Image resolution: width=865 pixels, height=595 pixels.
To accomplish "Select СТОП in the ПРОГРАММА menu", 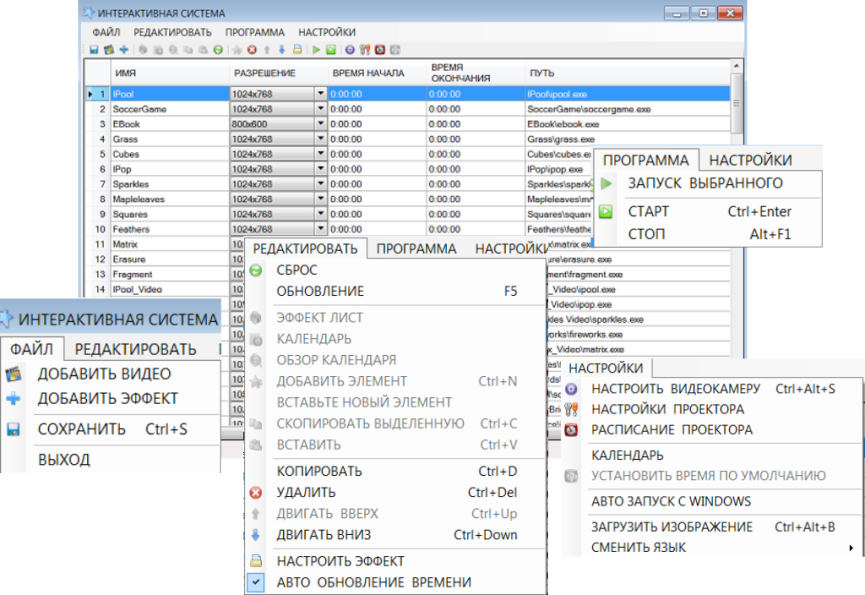I will coord(648,234).
